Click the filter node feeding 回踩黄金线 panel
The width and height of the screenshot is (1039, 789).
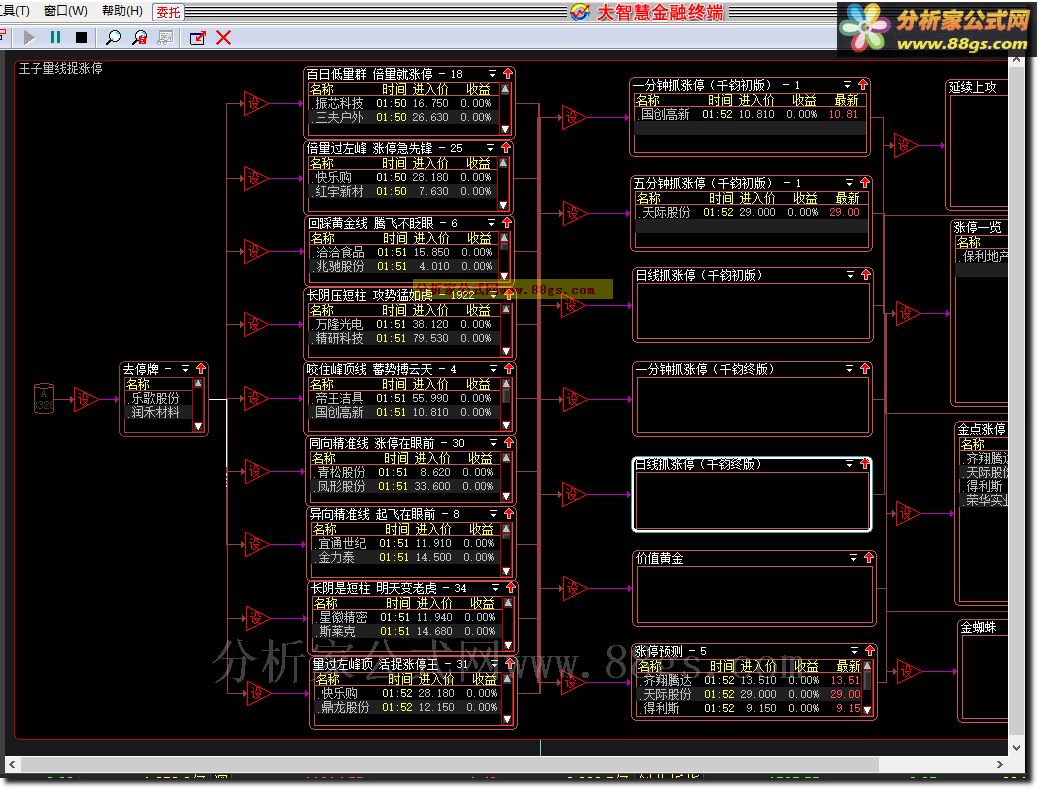pos(256,252)
